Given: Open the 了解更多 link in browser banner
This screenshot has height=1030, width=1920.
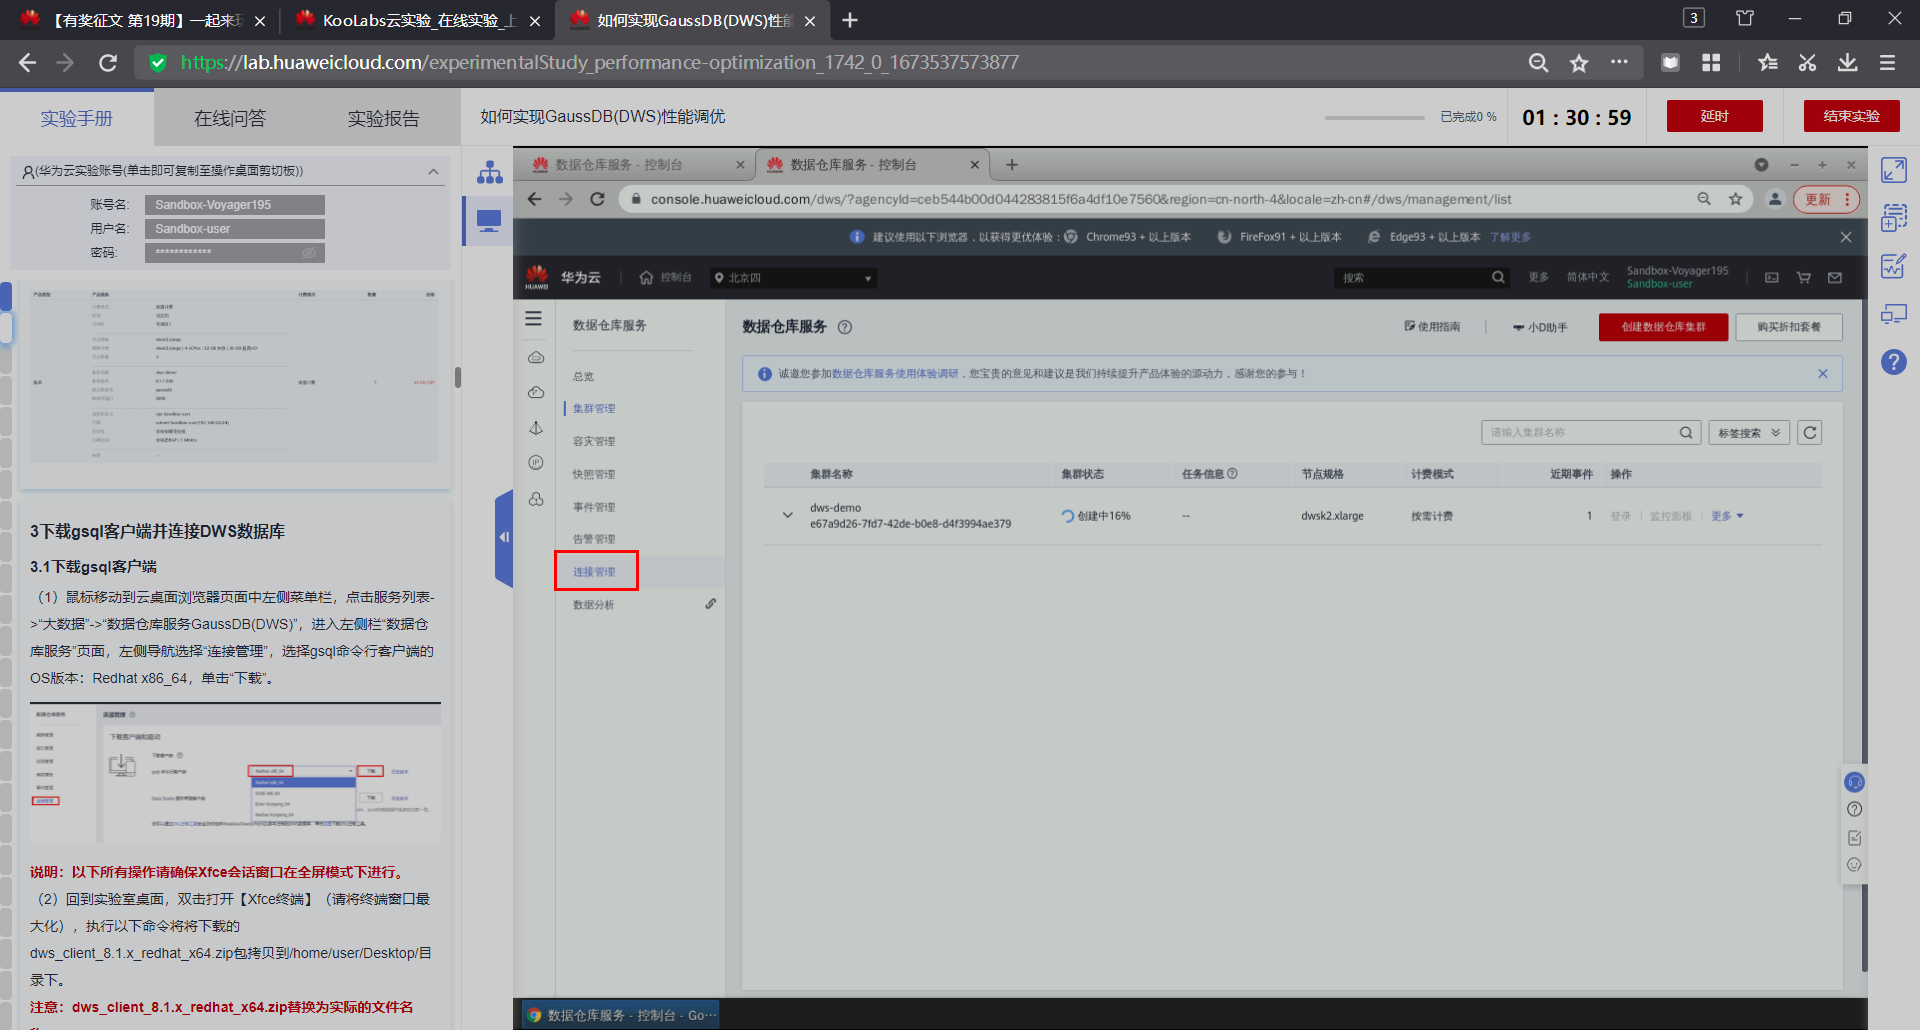Looking at the screenshot, I should (1510, 237).
